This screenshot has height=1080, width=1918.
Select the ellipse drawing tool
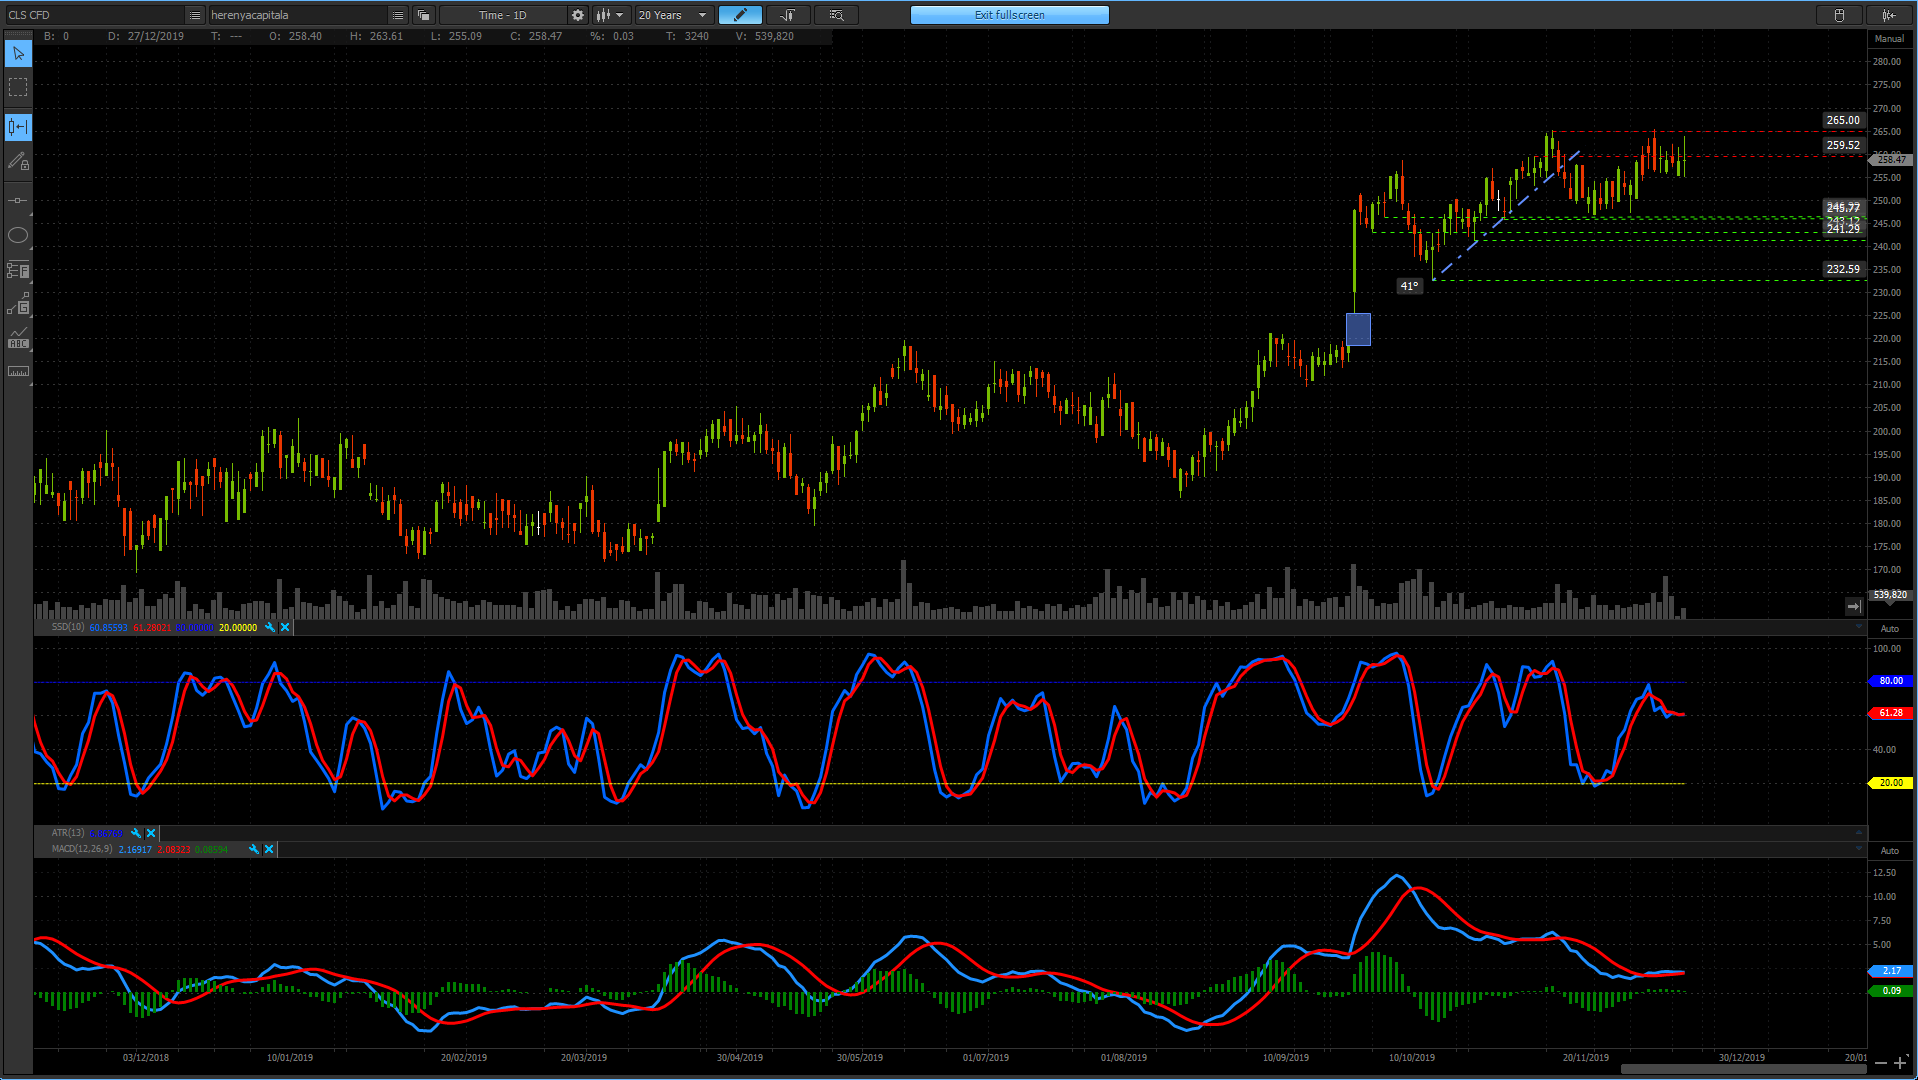click(x=18, y=235)
